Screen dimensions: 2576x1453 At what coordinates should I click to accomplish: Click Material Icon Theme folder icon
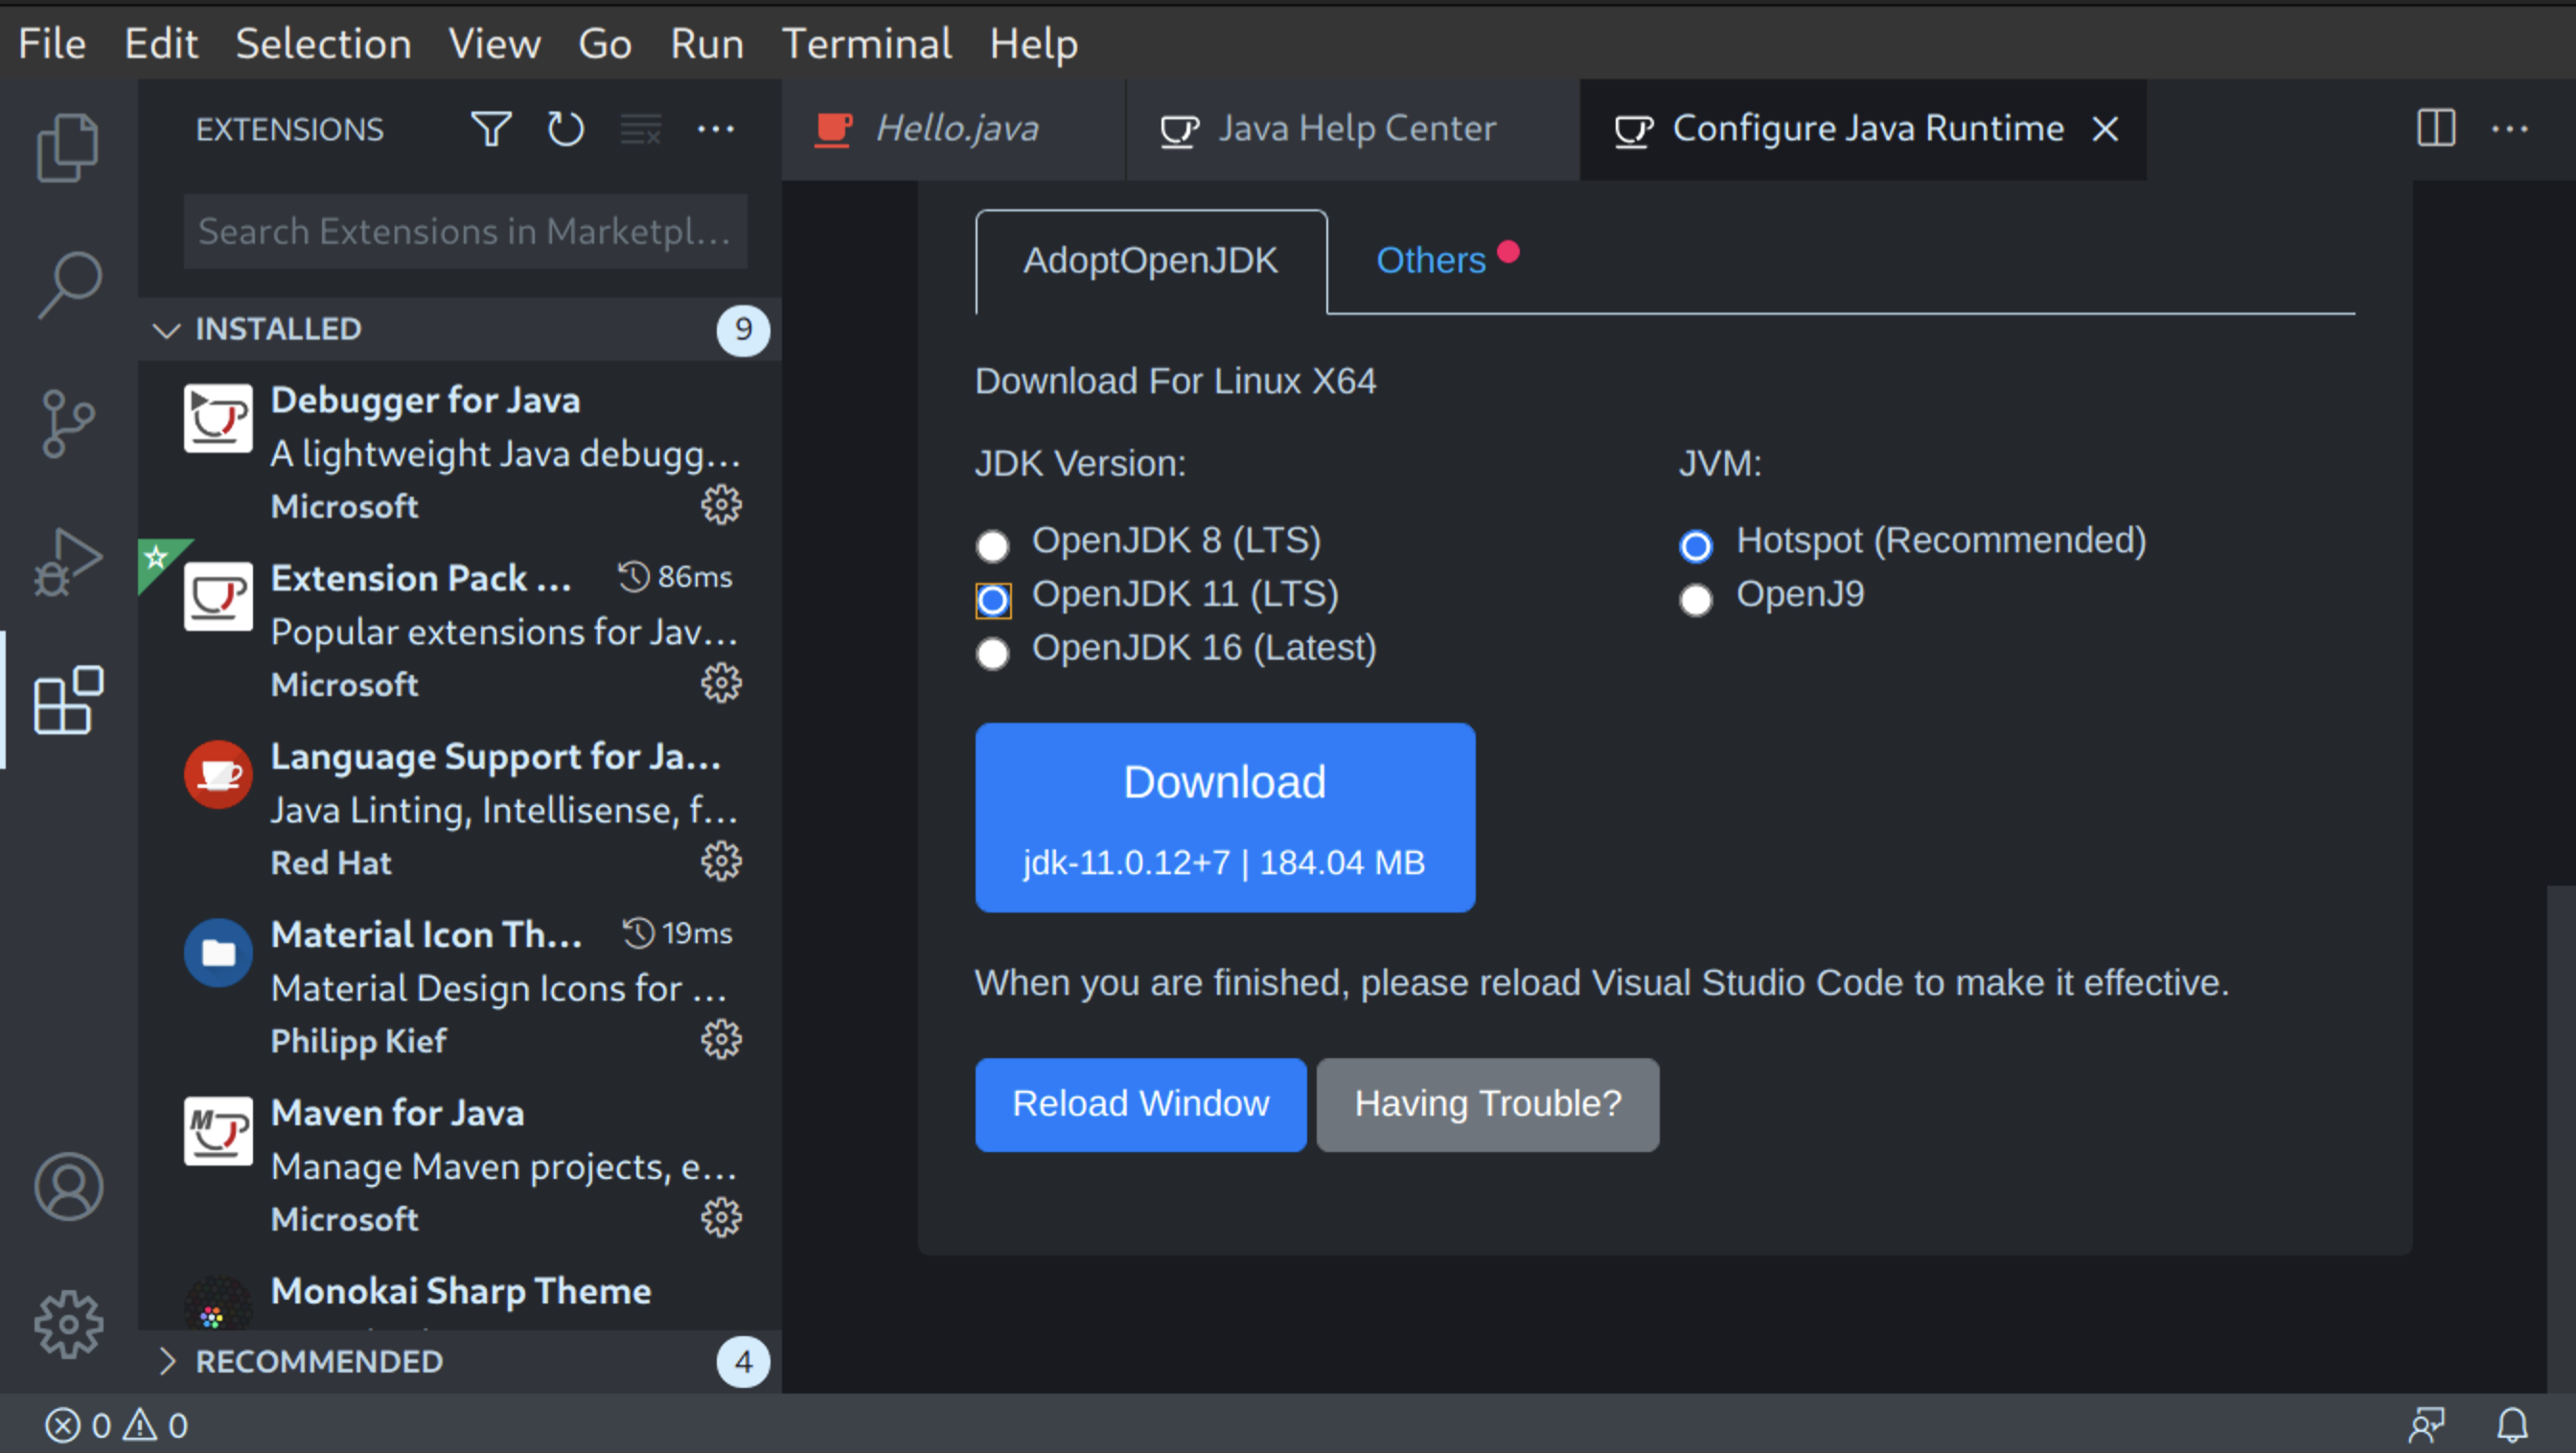218,952
